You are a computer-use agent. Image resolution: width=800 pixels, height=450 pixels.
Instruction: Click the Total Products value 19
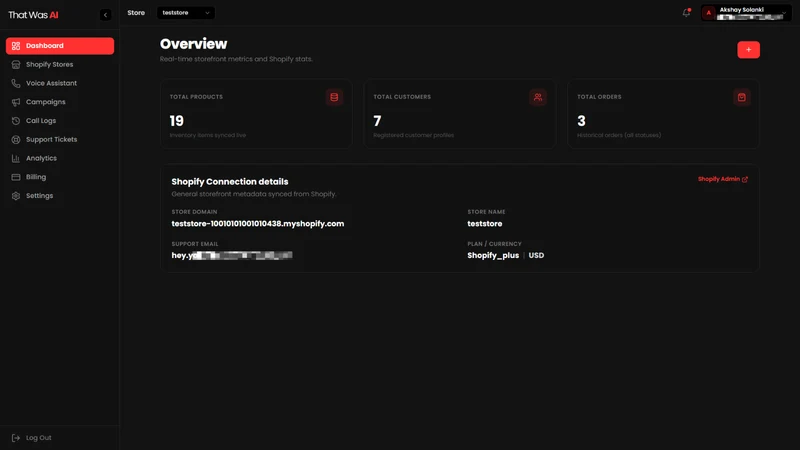(177, 121)
